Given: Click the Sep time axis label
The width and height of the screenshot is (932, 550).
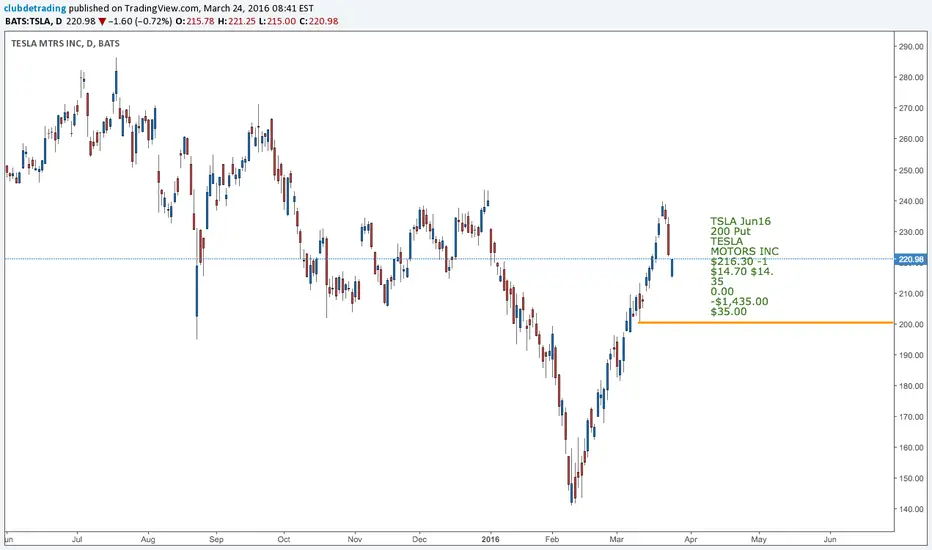Looking at the screenshot, I should (x=216, y=539).
